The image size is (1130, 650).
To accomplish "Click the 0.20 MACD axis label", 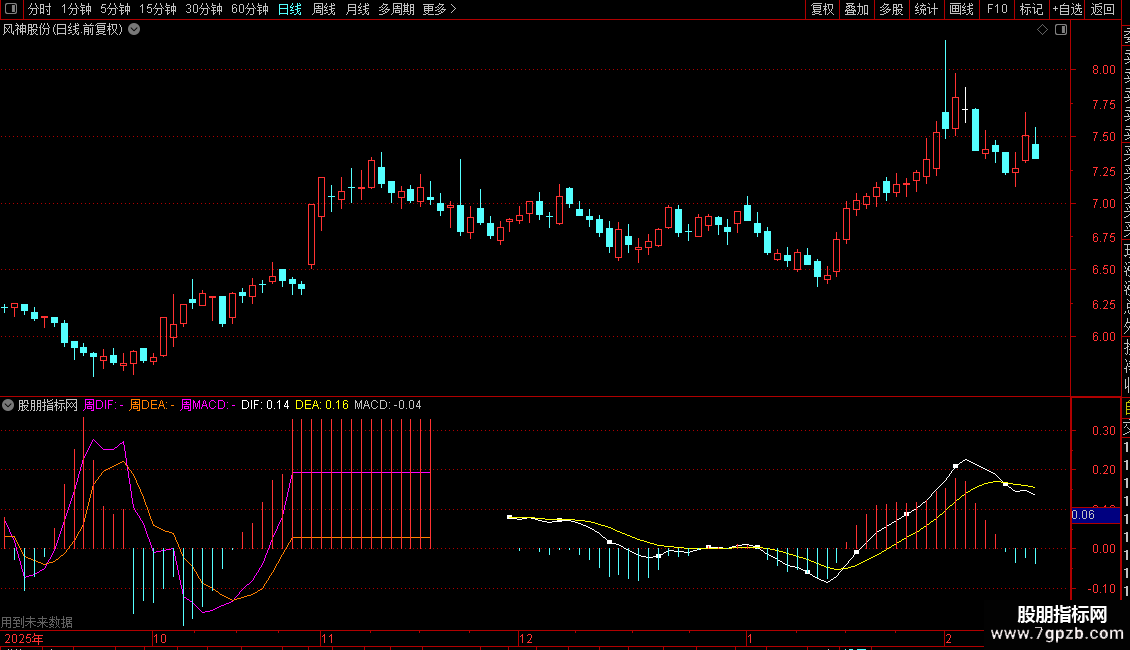I will 1103,469.
